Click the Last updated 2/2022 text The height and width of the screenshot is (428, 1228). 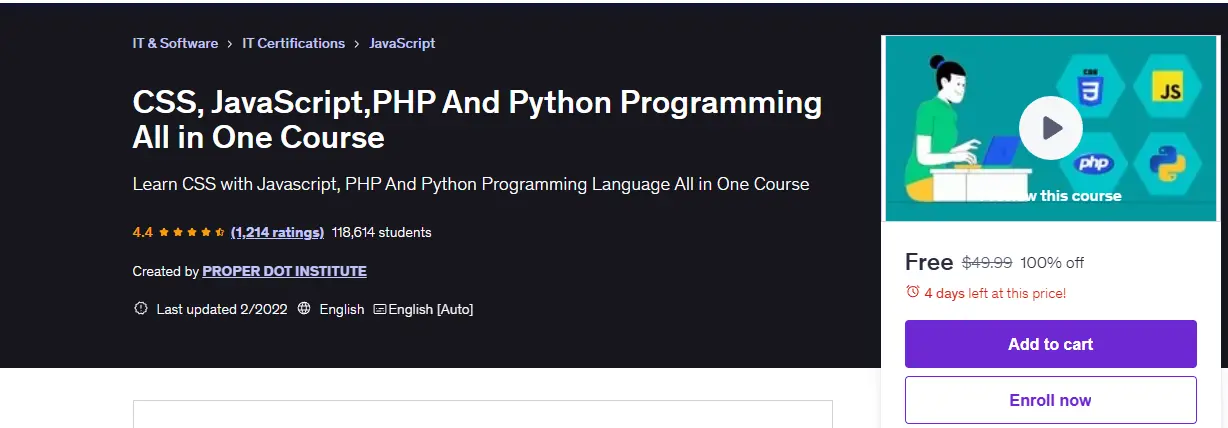point(222,309)
